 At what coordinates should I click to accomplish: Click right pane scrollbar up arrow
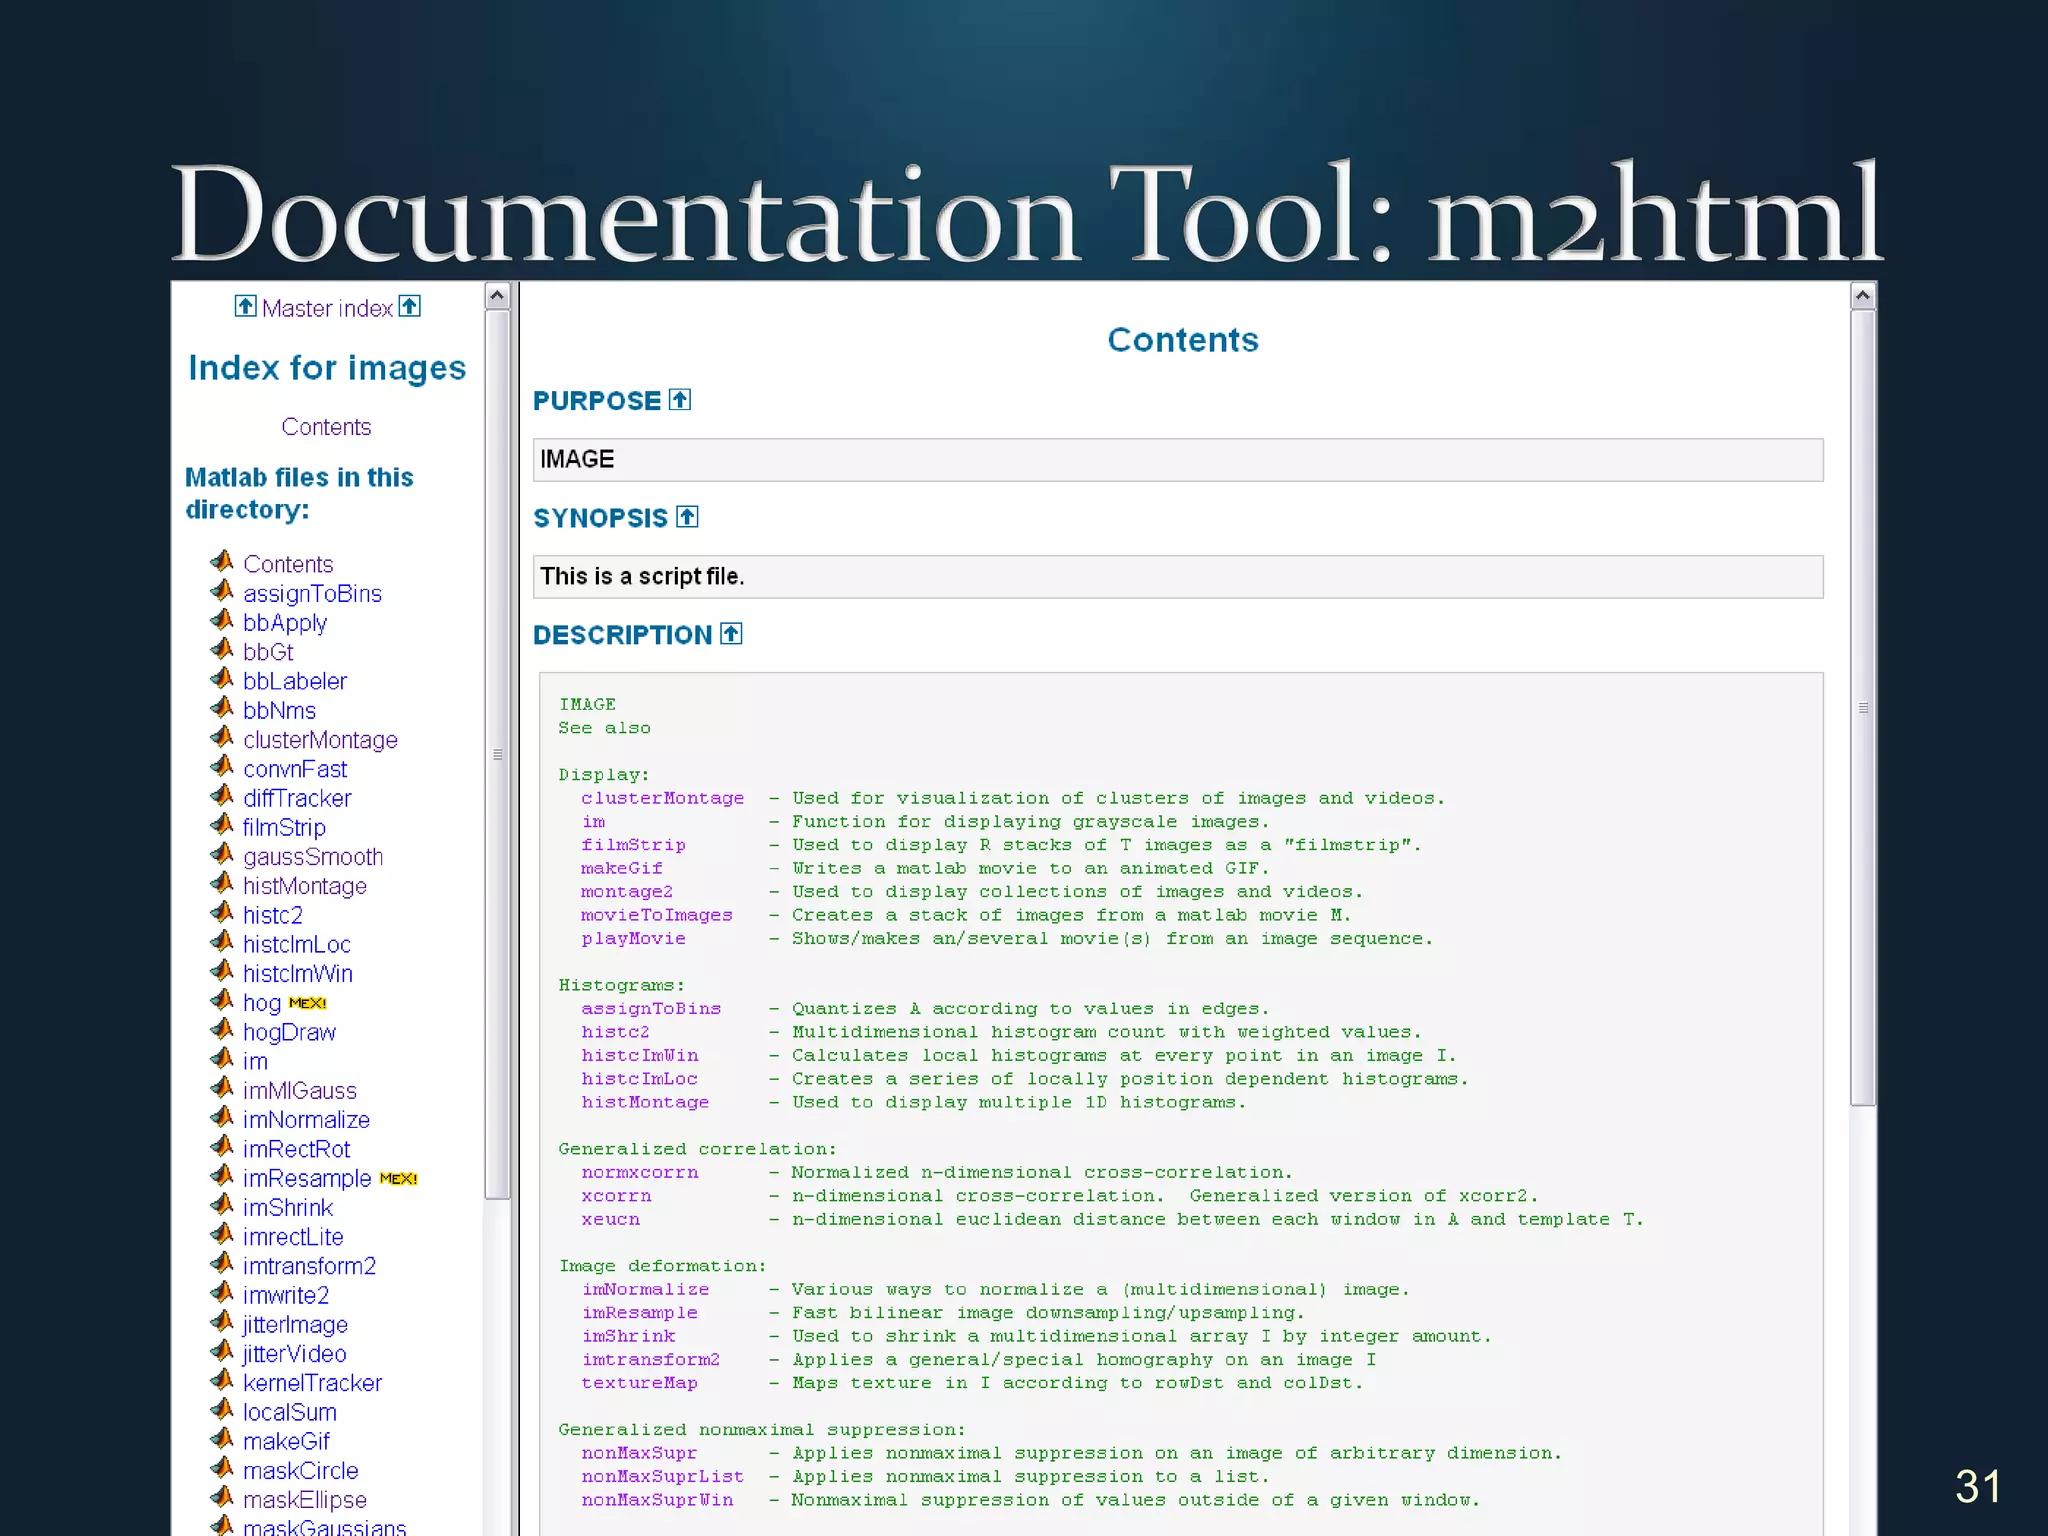pos(1862,296)
